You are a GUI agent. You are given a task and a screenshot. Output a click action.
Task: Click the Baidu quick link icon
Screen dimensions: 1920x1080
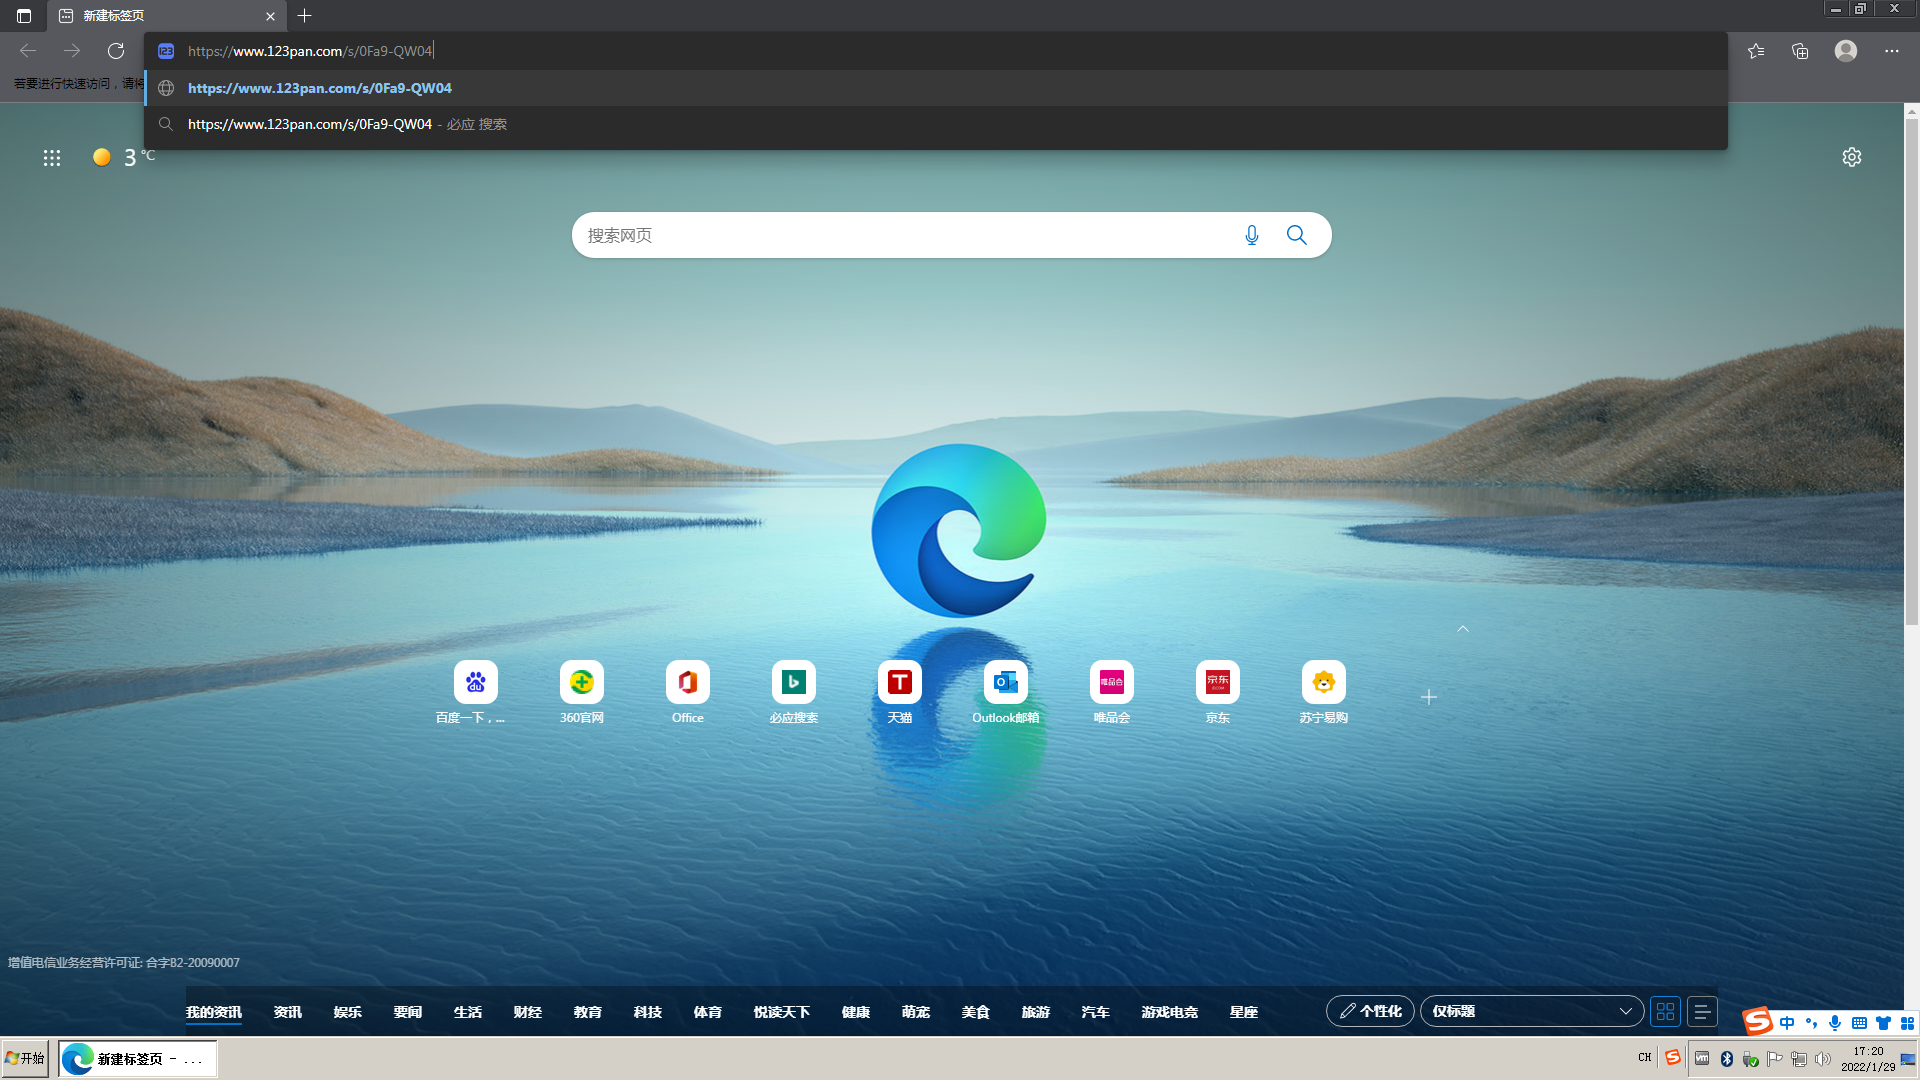(x=475, y=682)
